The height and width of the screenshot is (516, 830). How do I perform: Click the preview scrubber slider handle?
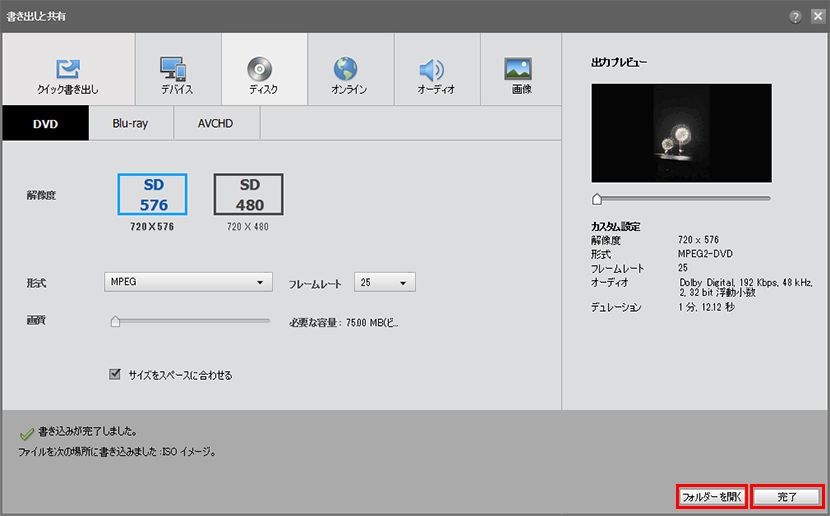coord(597,199)
